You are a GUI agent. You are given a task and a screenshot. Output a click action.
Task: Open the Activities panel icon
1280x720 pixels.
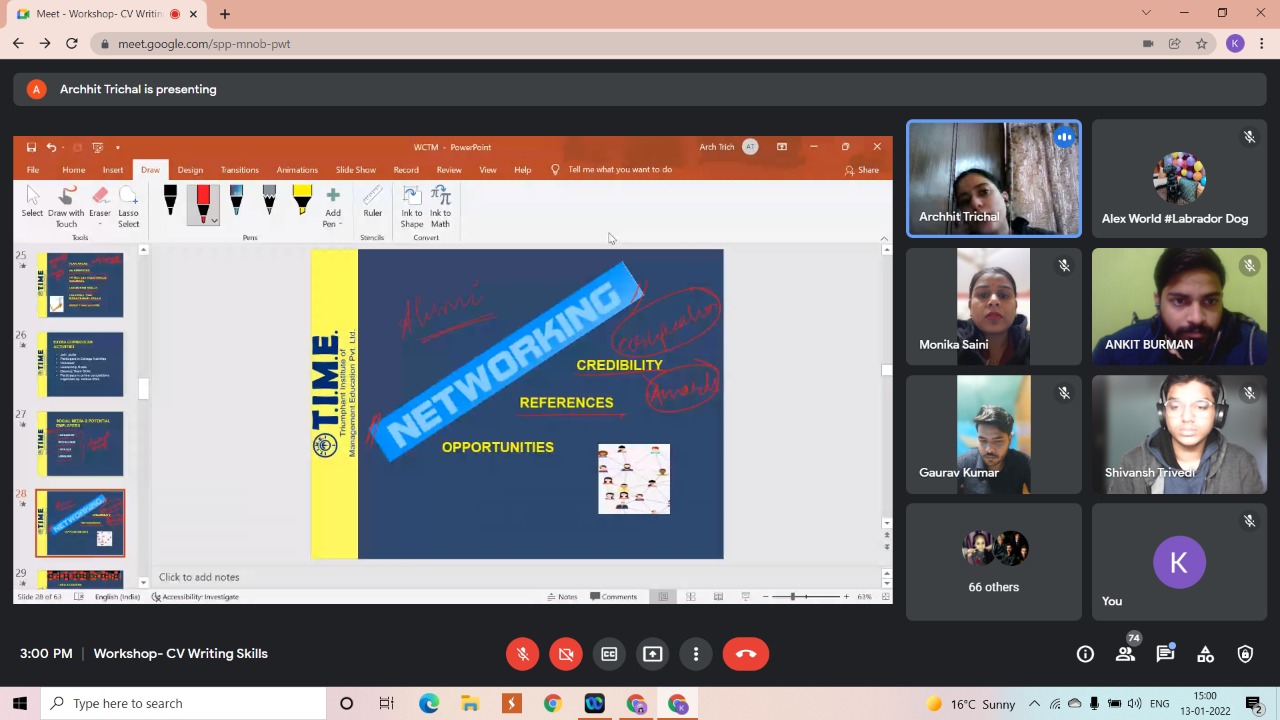(x=1205, y=654)
